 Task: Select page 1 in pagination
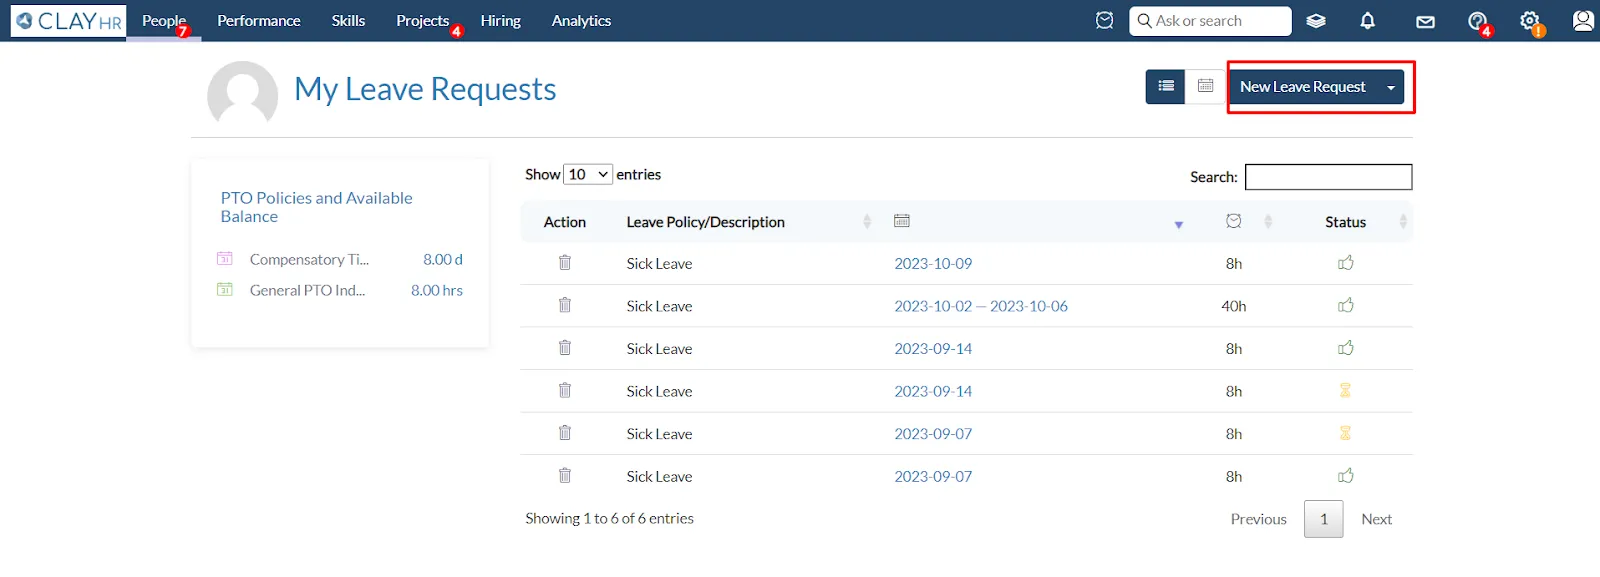click(x=1324, y=519)
